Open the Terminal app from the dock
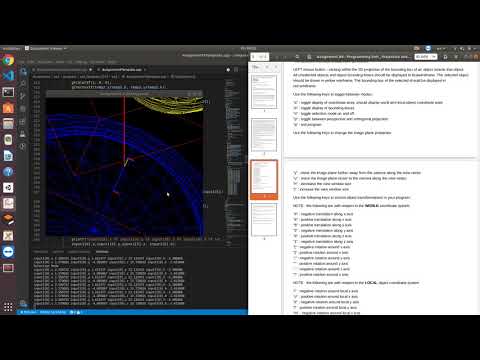The height and width of the screenshot is (360, 480). click(x=8, y=92)
